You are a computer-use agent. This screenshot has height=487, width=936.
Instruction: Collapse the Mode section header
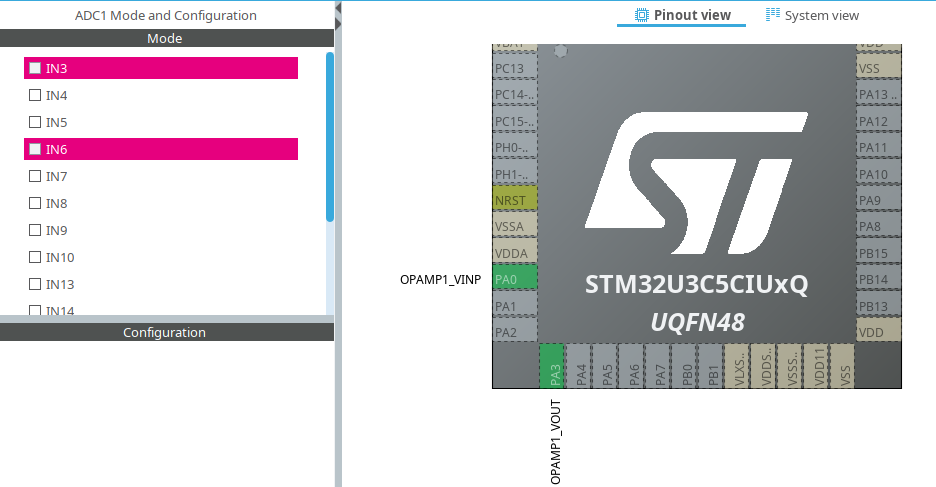point(167,38)
